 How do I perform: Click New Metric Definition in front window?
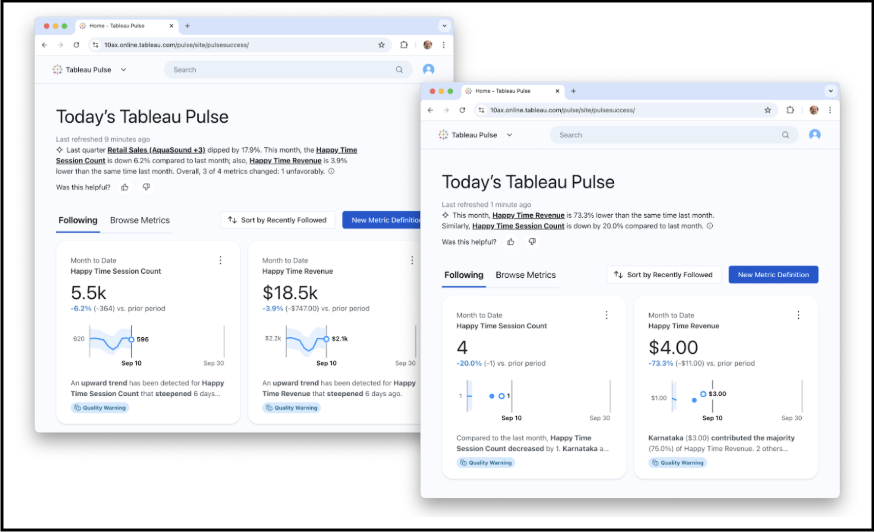click(x=773, y=274)
